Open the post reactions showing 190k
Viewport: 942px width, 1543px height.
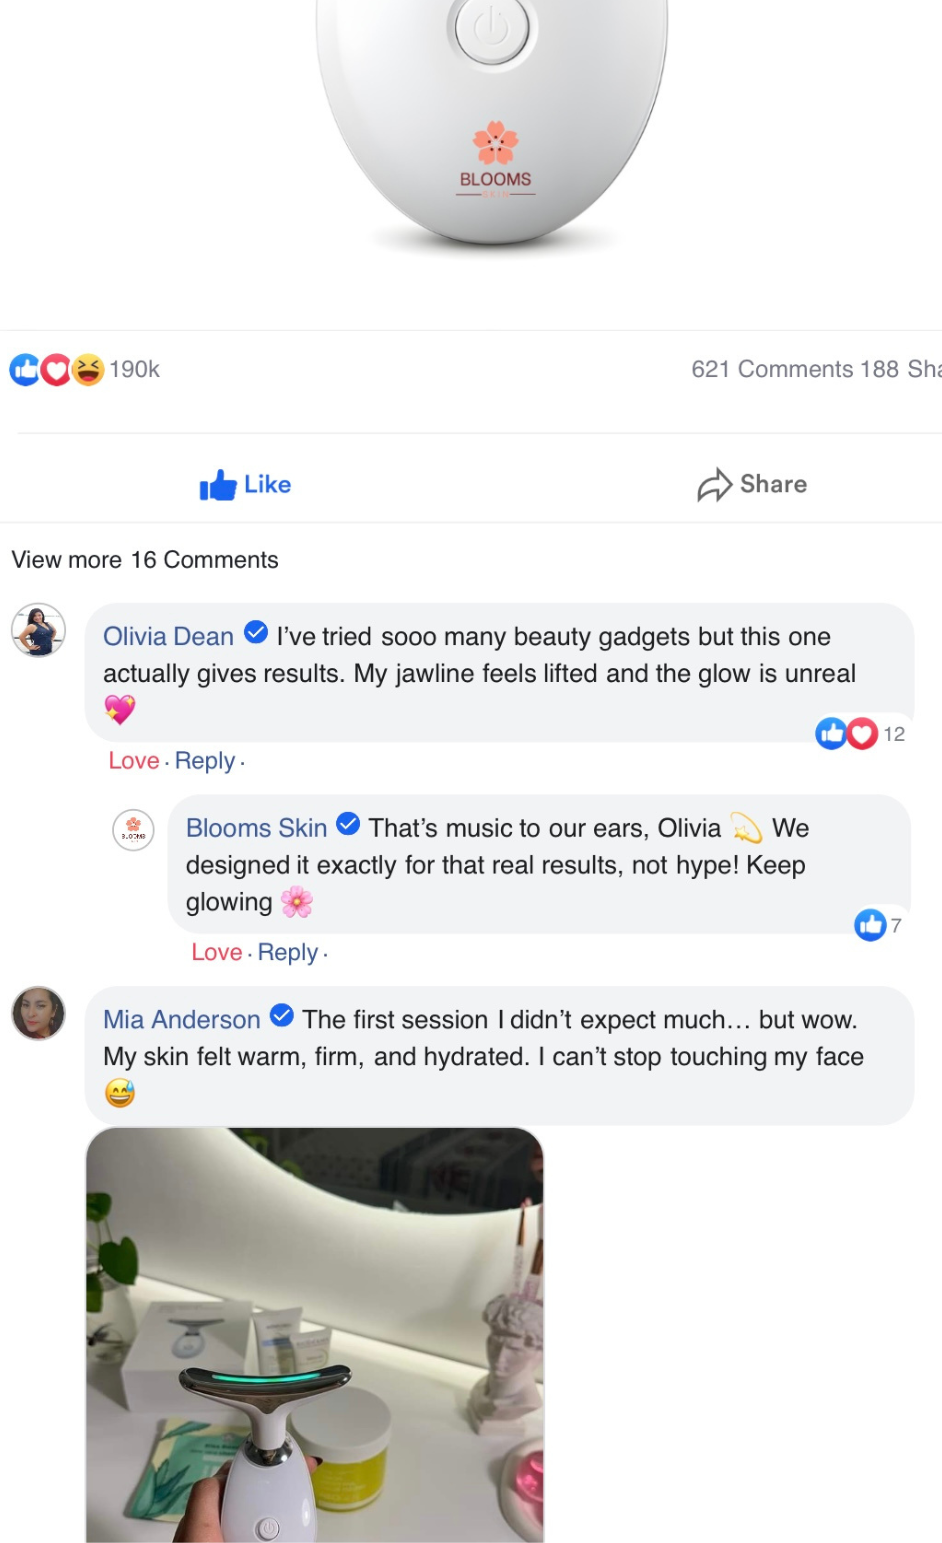pos(85,370)
